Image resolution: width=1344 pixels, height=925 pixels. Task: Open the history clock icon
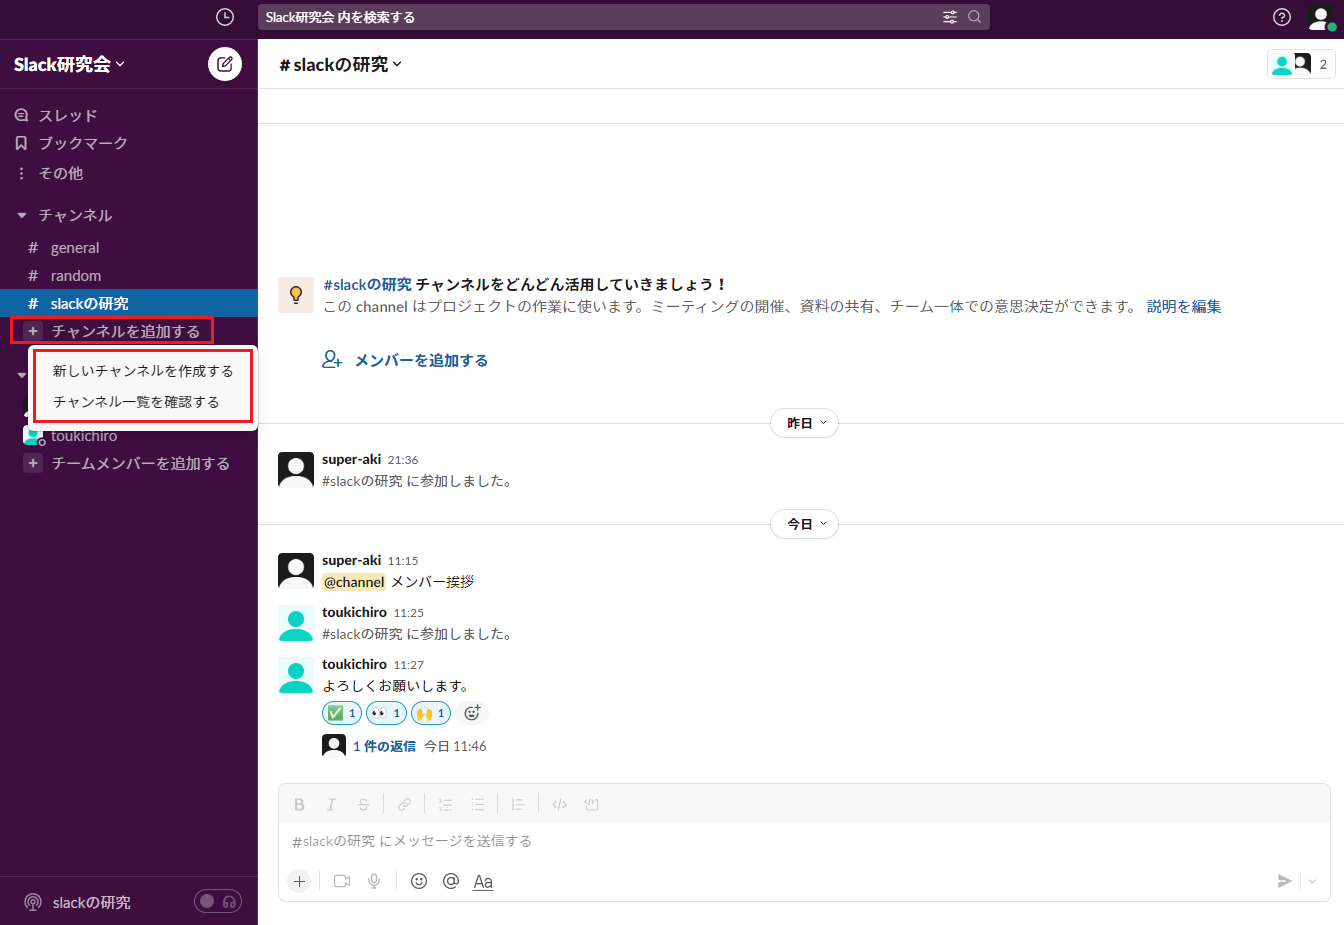click(225, 17)
